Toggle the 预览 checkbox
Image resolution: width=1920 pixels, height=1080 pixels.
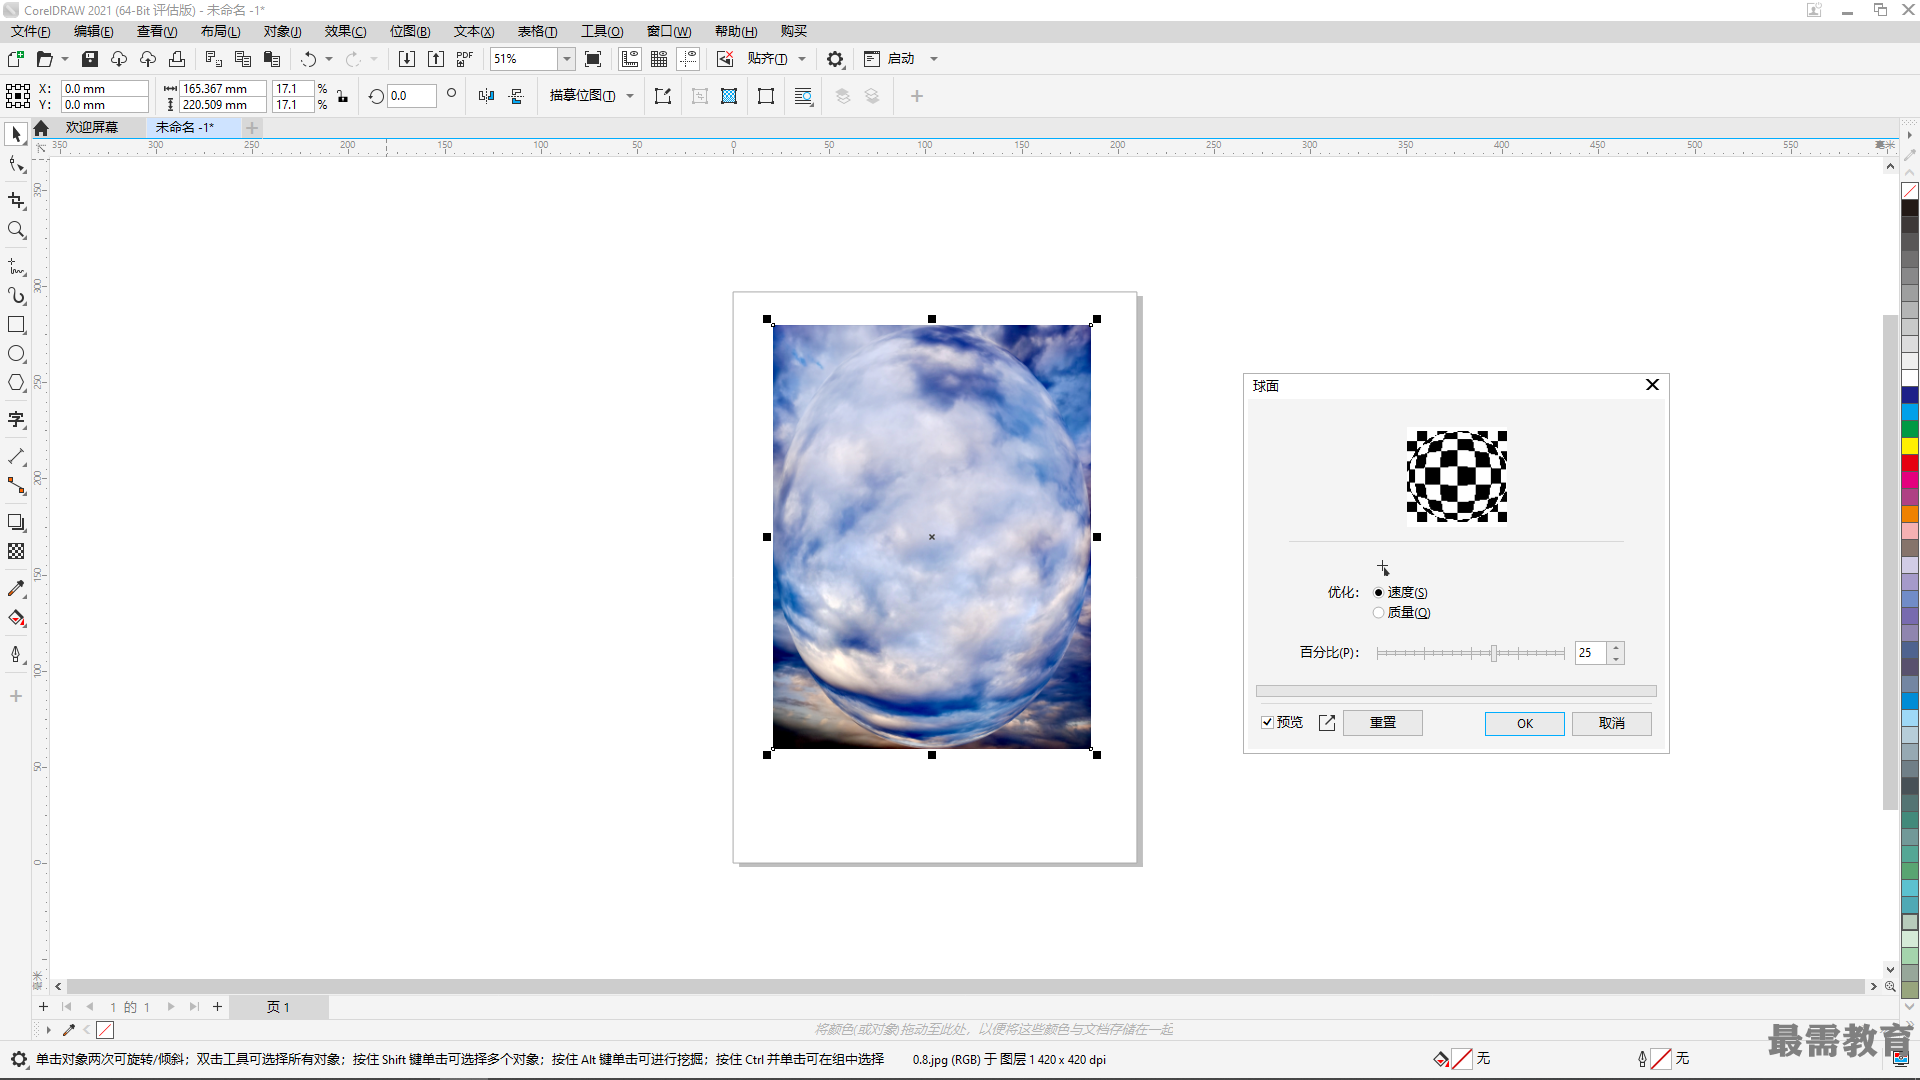coord(1267,722)
